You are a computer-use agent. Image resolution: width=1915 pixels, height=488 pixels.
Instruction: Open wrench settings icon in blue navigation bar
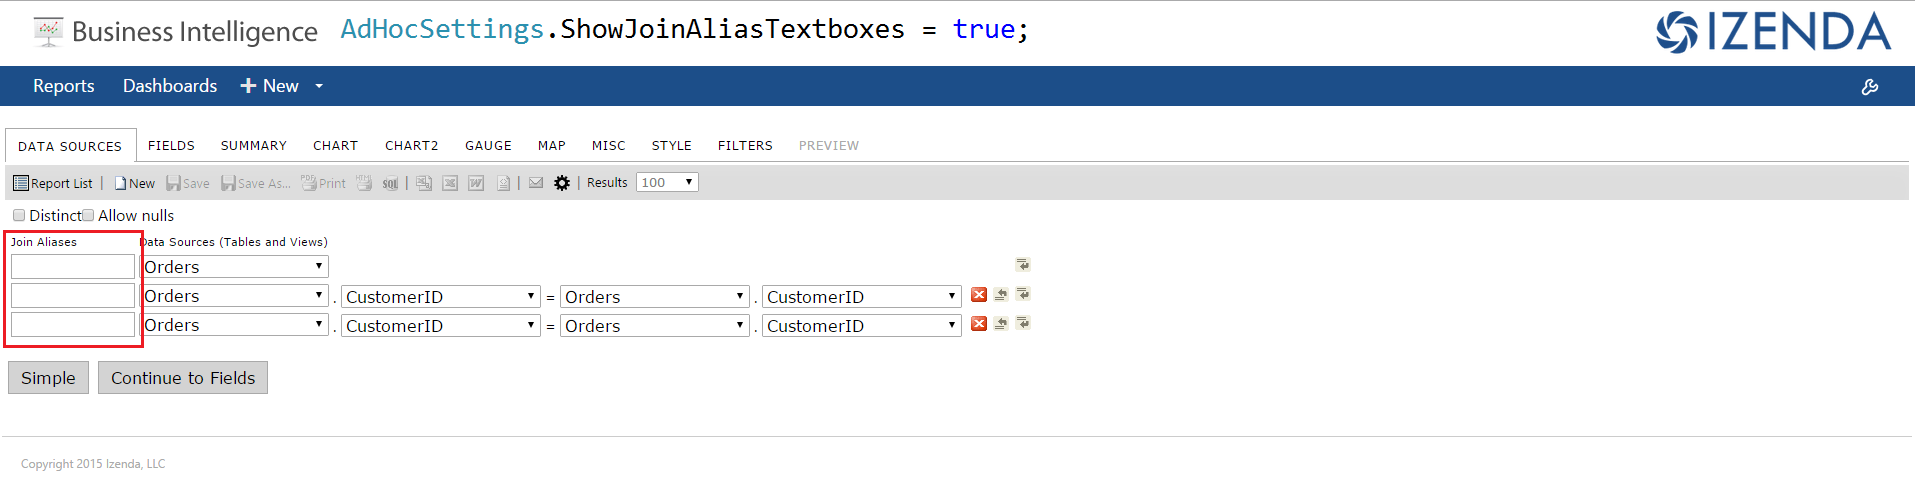pos(1870,87)
